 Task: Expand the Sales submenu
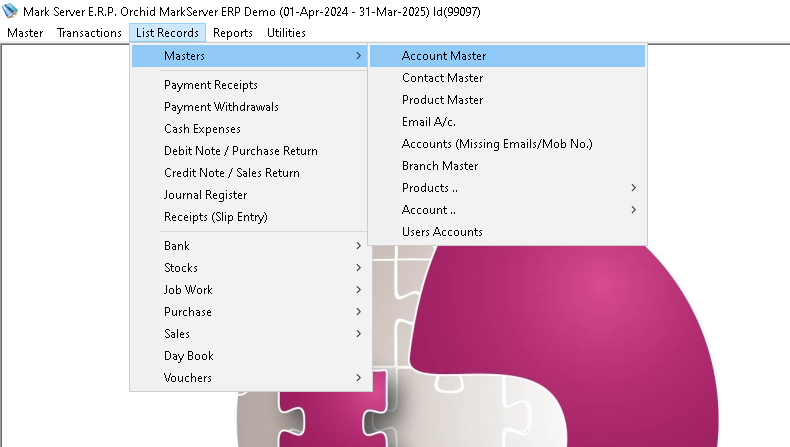pyautogui.click(x=249, y=334)
